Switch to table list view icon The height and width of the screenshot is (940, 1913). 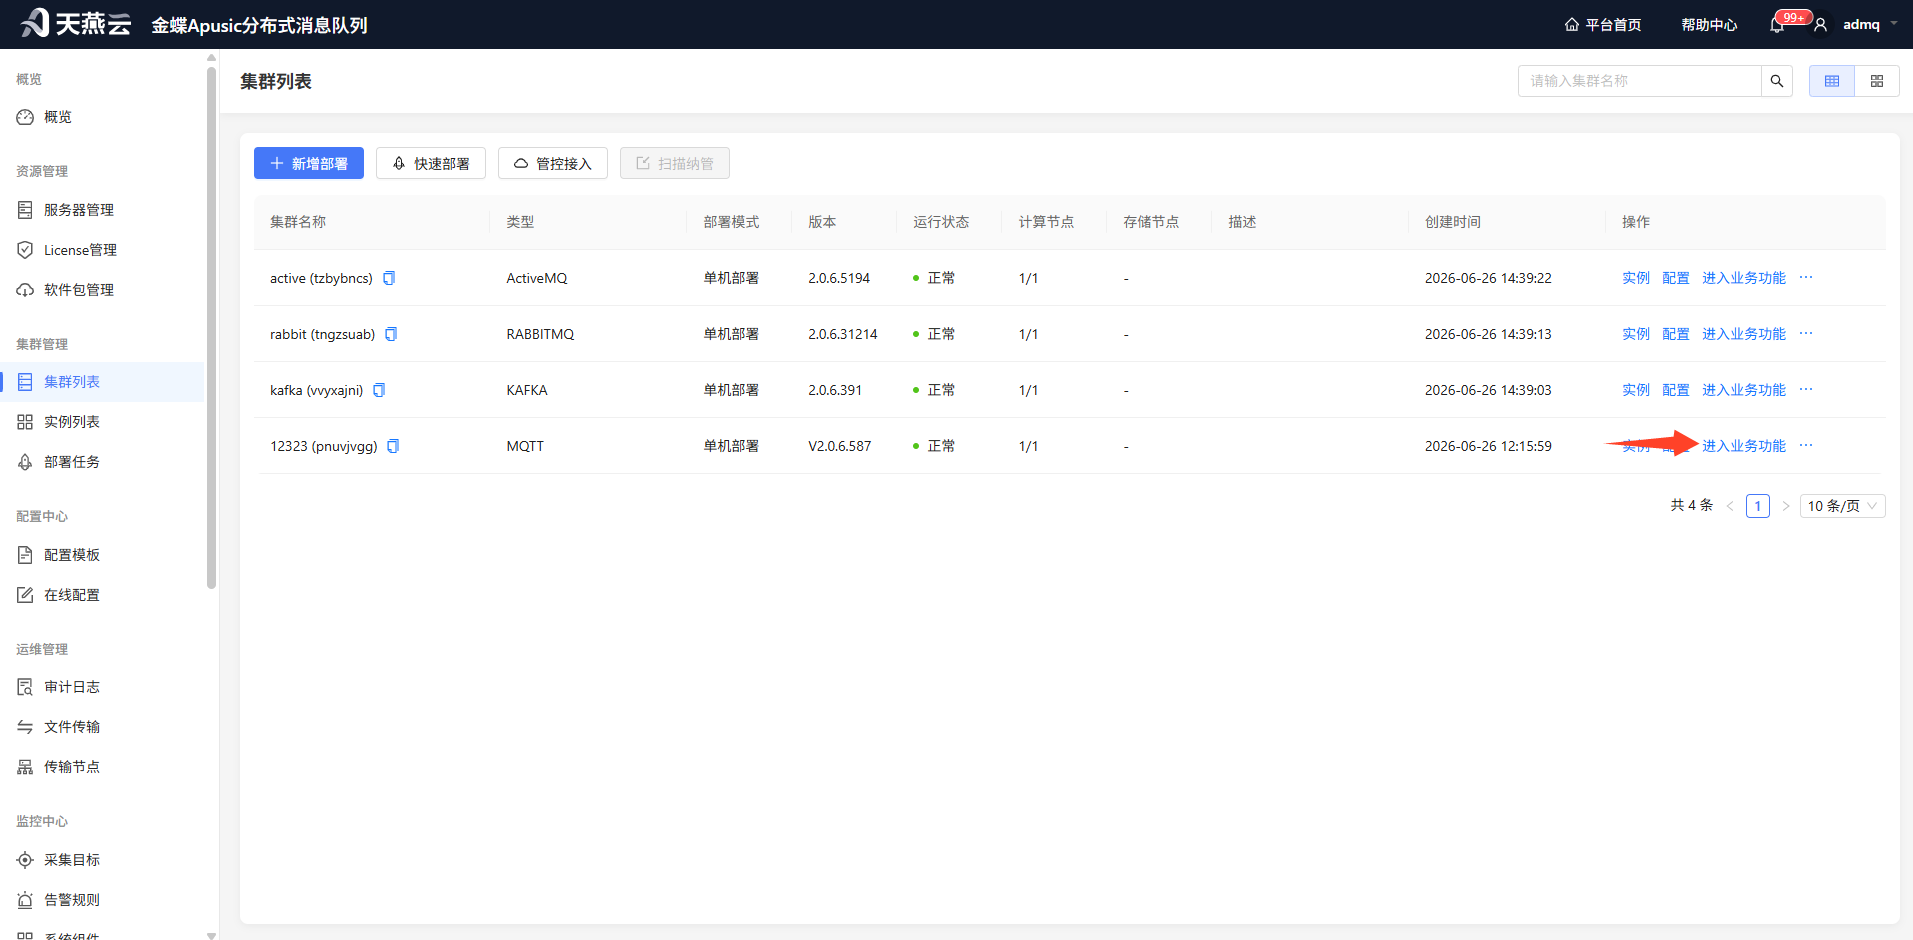click(x=1832, y=81)
